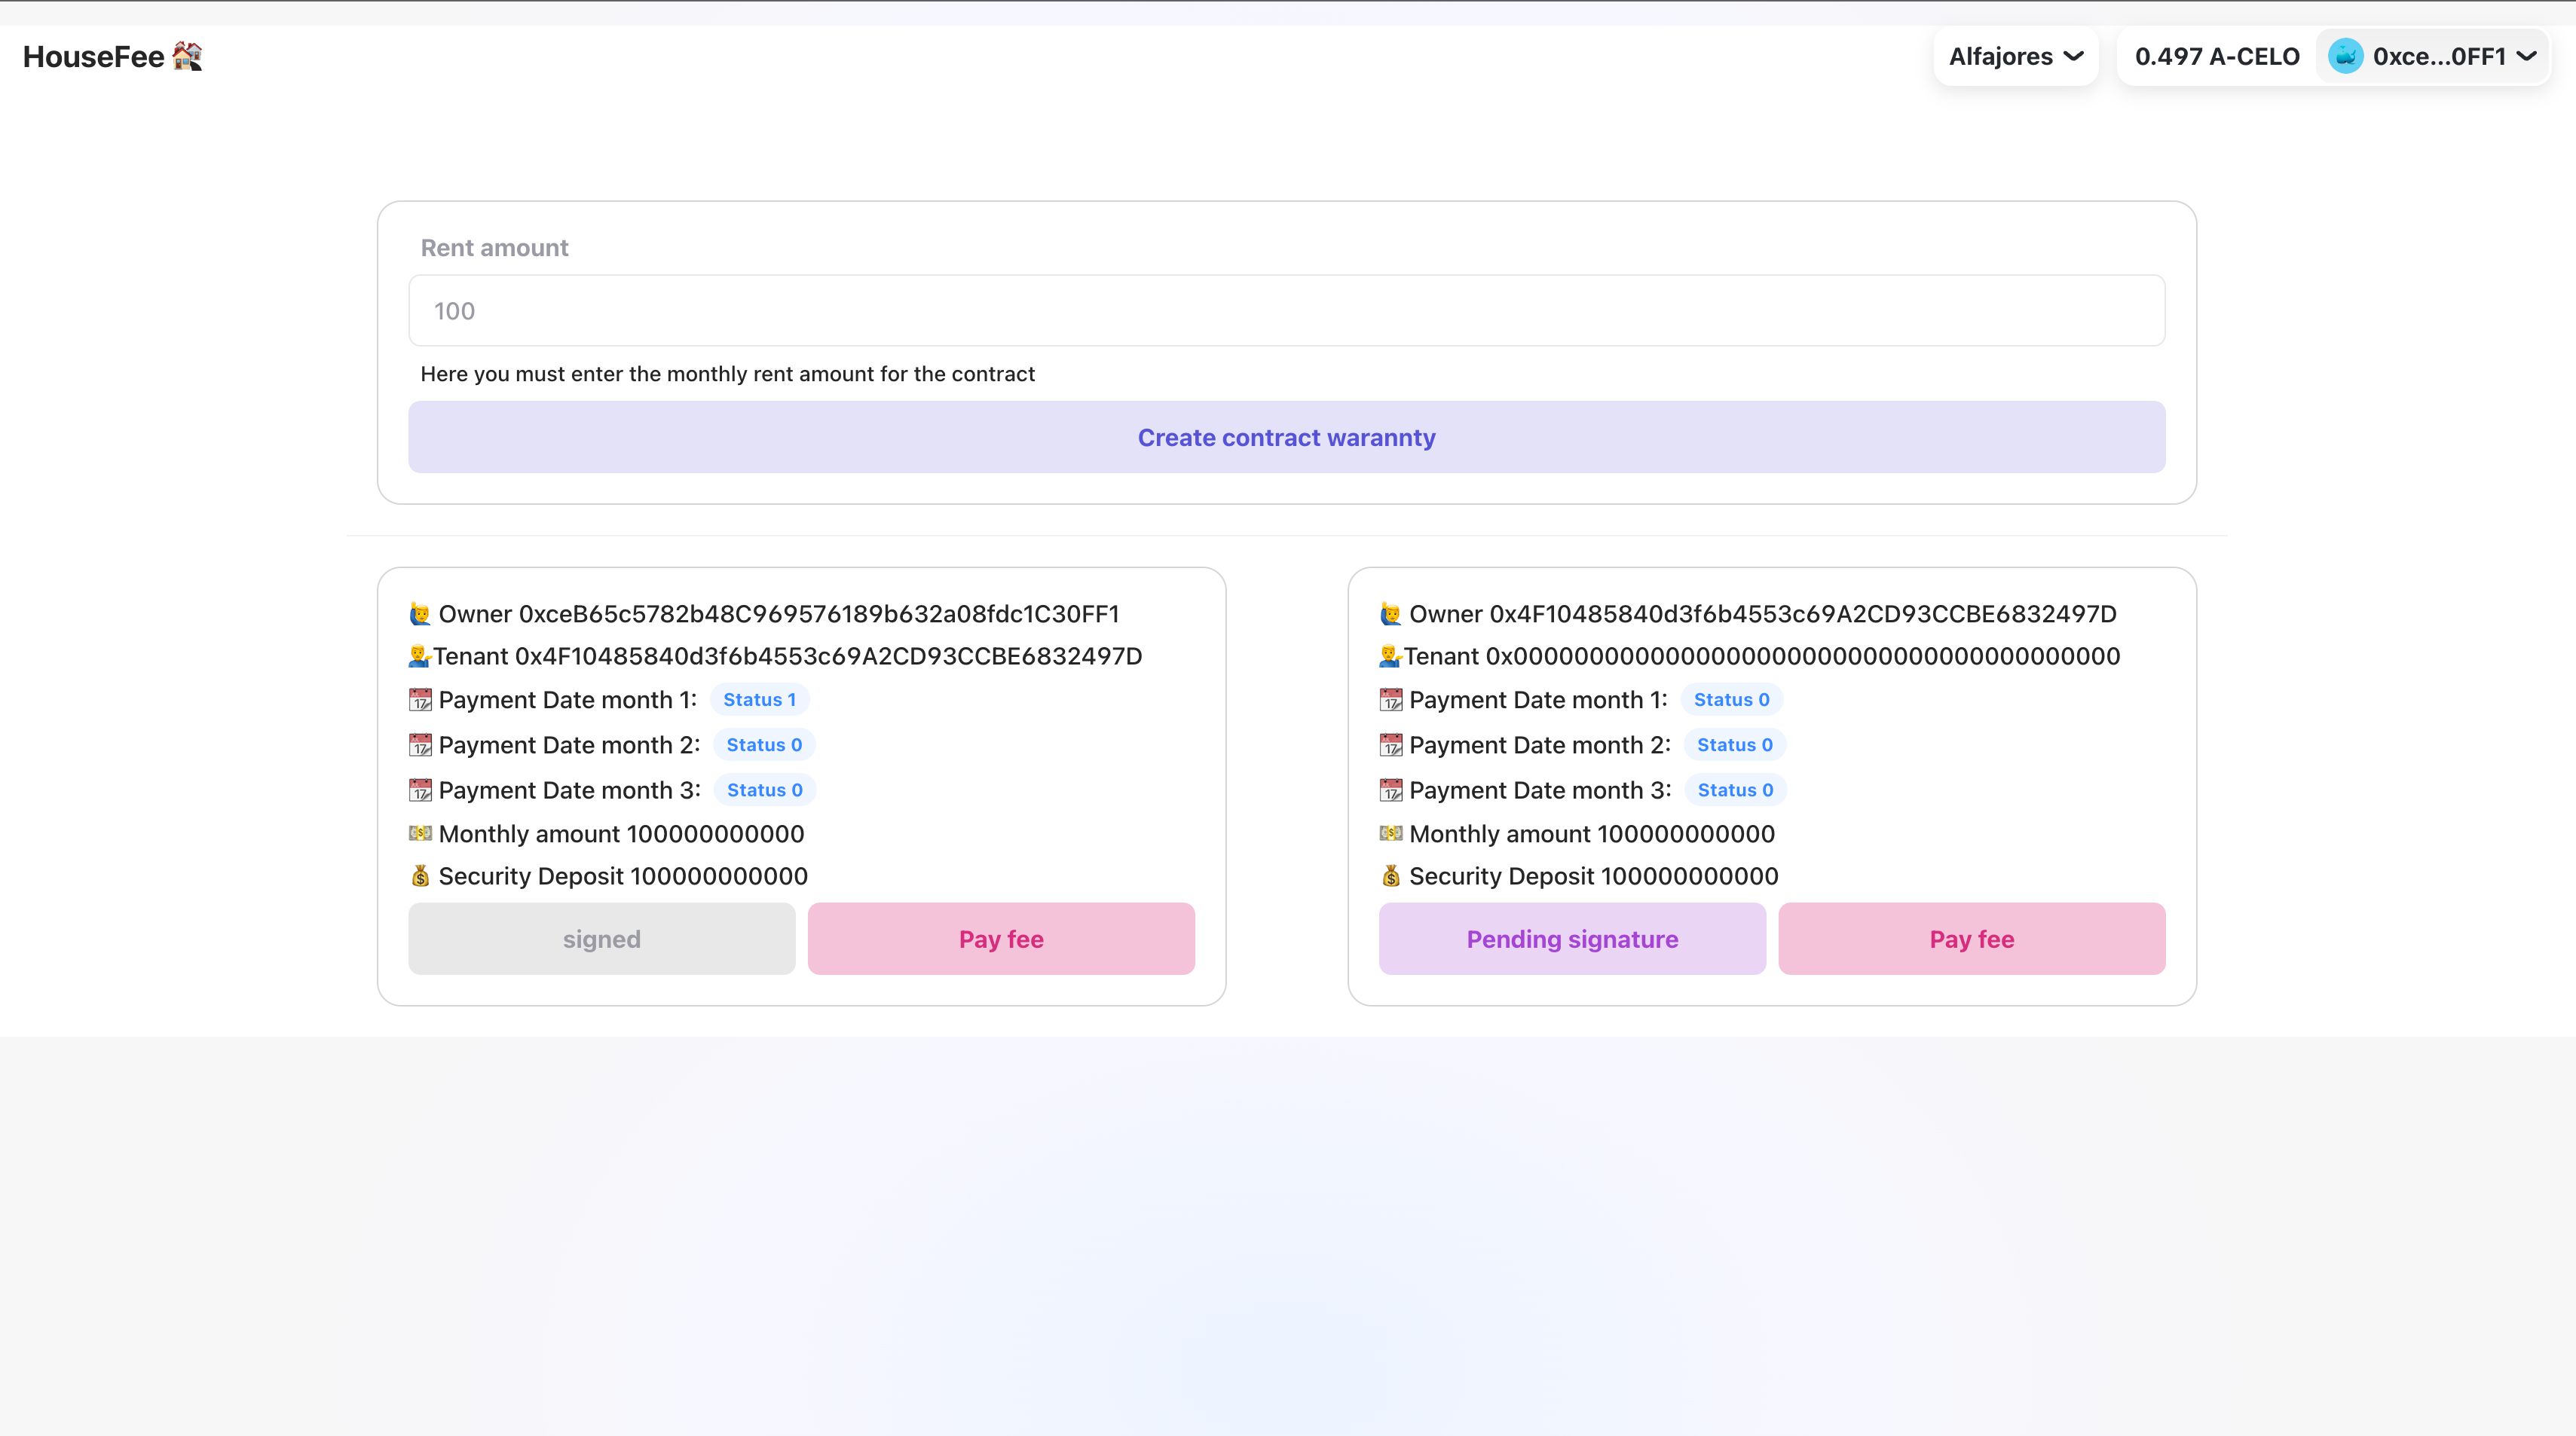Click banknote icon by Monthly amount, second card
Image resolution: width=2576 pixels, height=1436 pixels.
tap(1390, 833)
